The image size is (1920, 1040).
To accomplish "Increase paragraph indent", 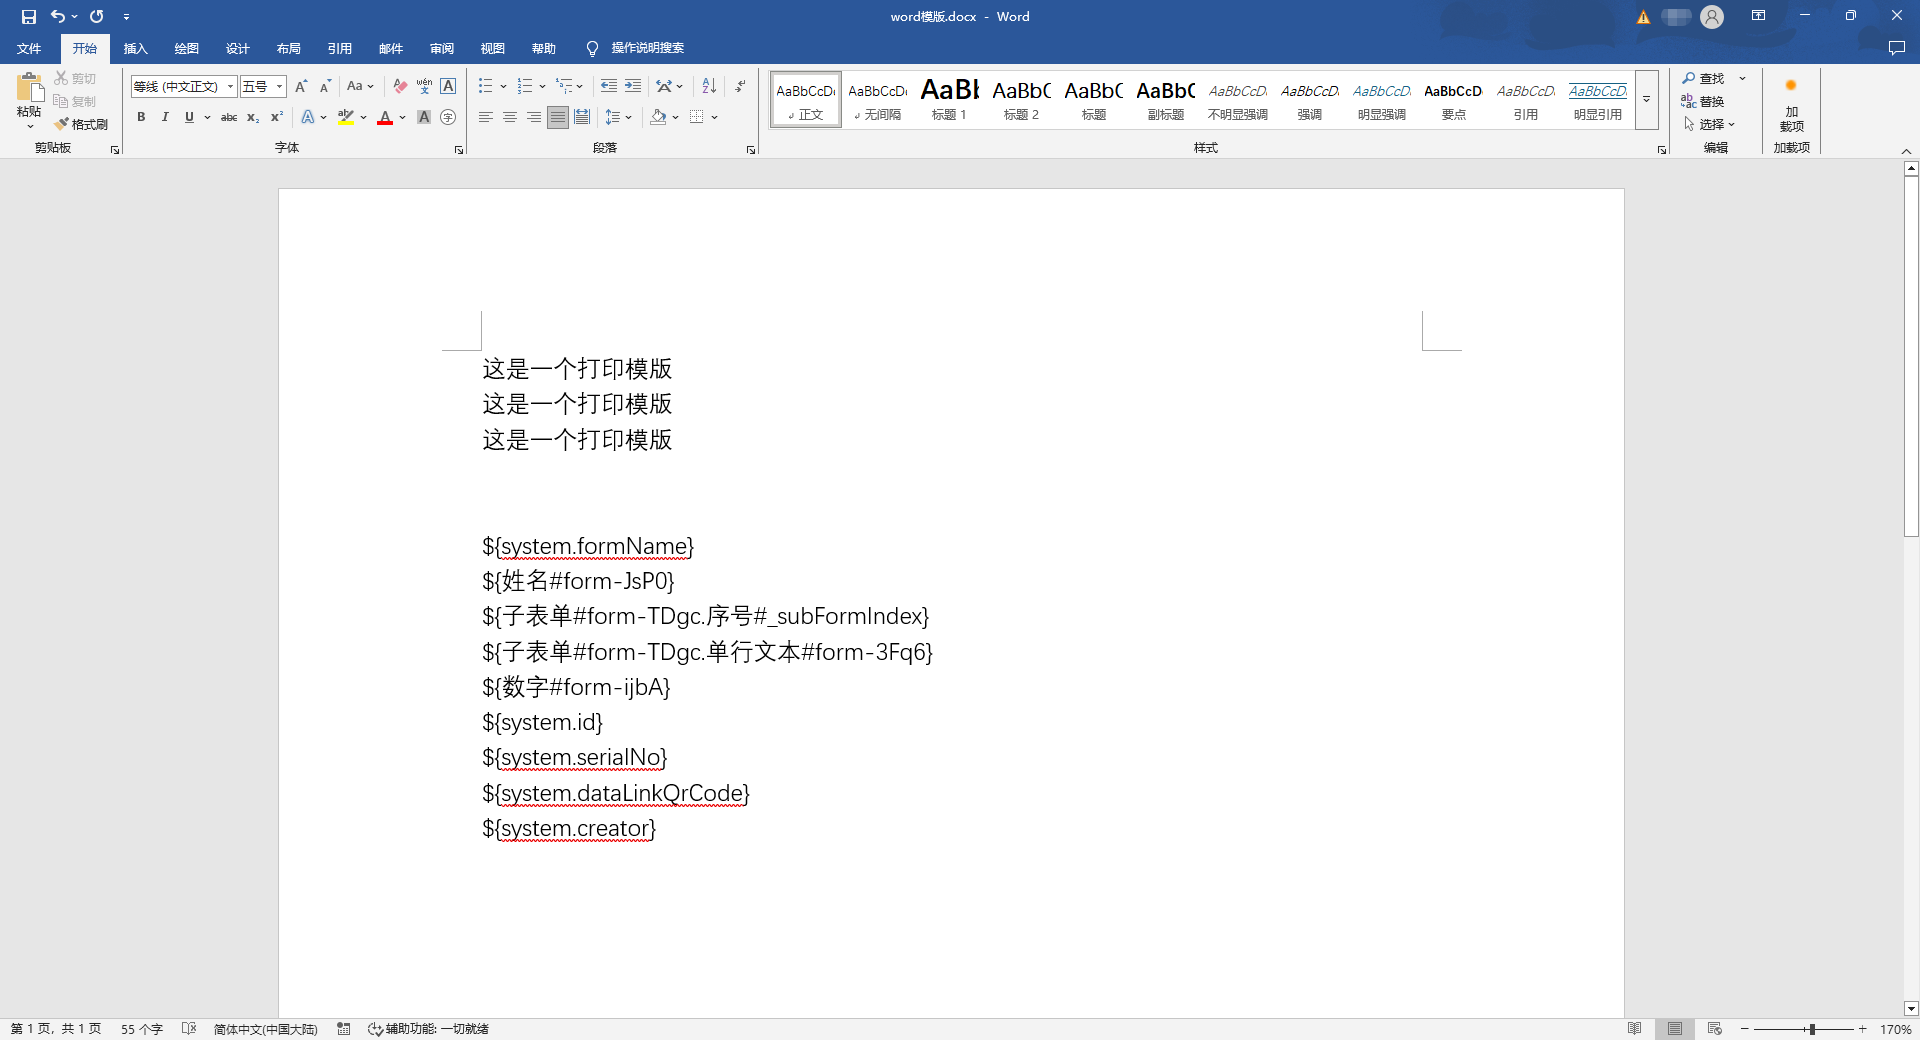I will (633, 86).
